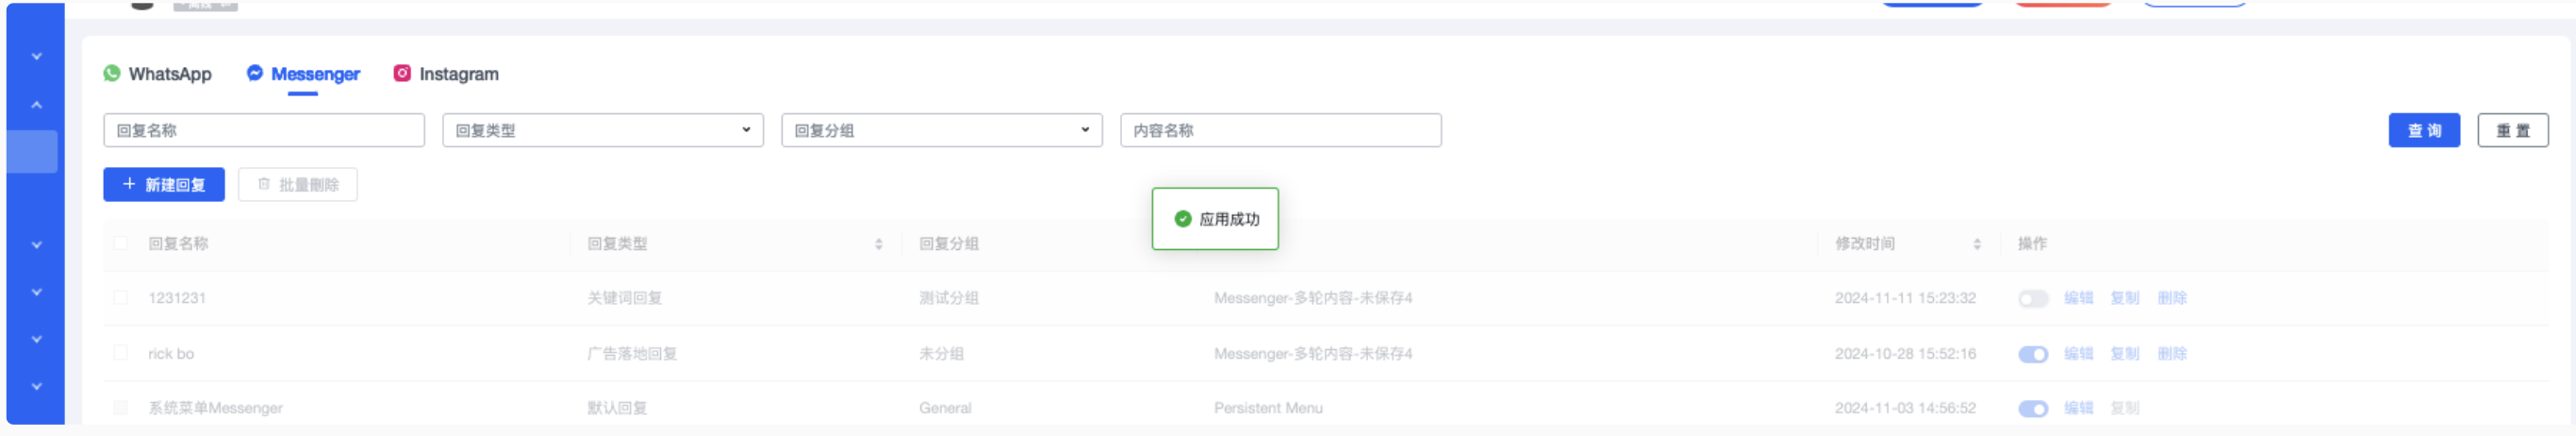
Task: Click the green success checkmark icon
Action: coord(1183,219)
